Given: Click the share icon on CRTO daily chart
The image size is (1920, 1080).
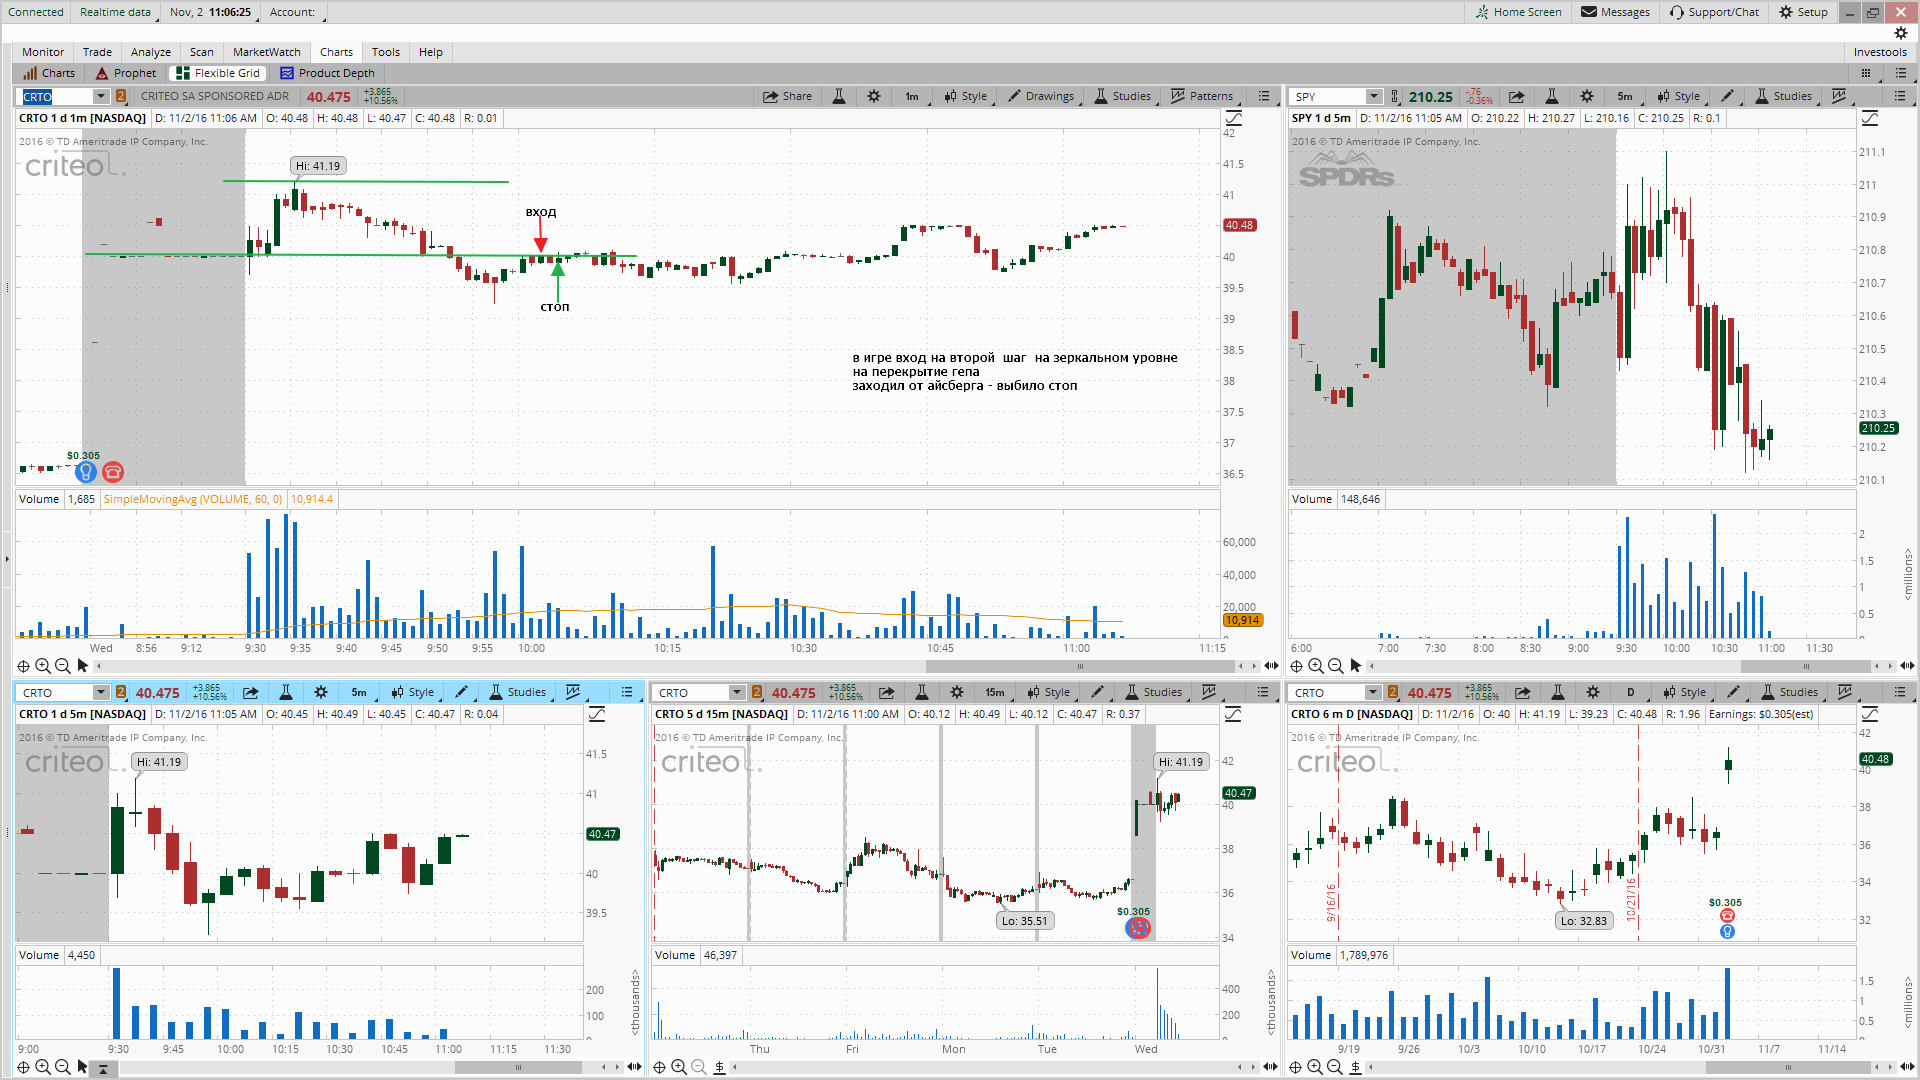Looking at the screenshot, I should click(1522, 692).
